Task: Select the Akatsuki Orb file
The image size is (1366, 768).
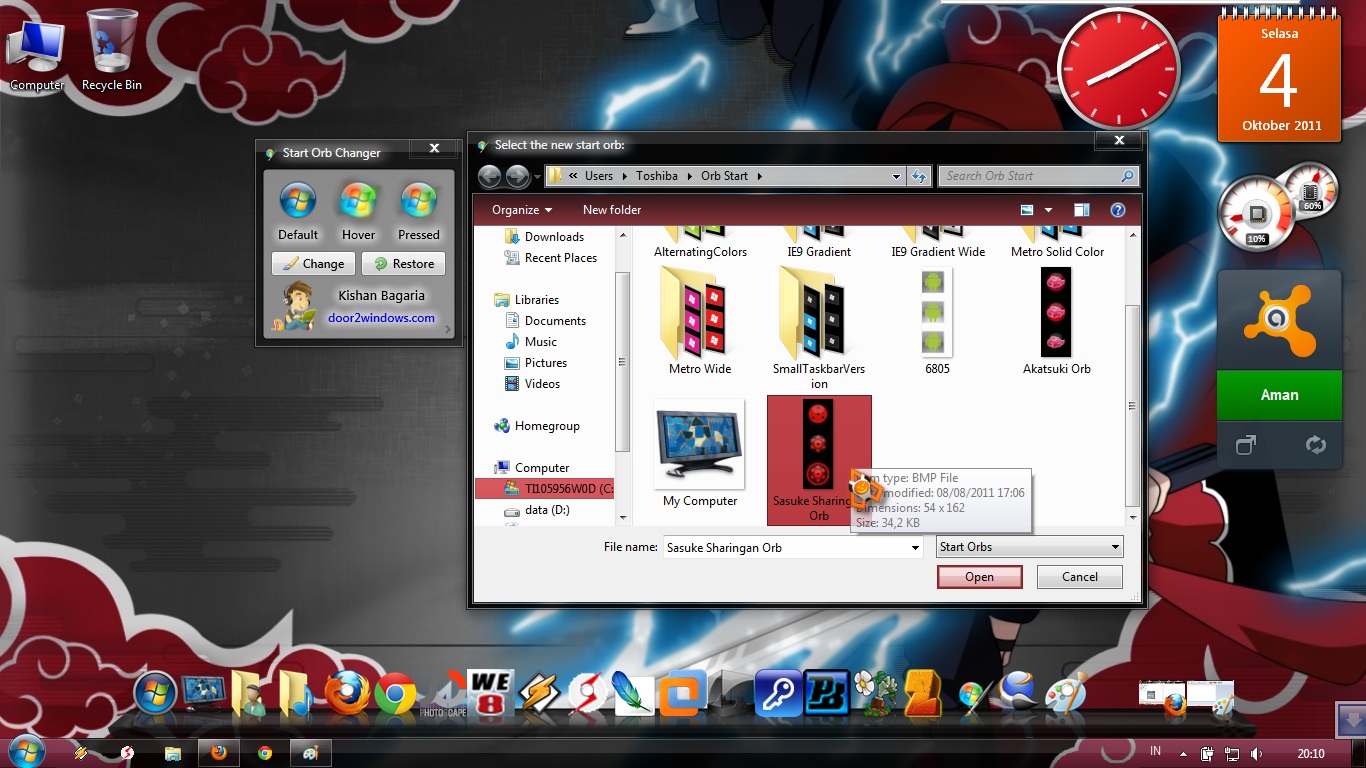Action: click(1056, 321)
